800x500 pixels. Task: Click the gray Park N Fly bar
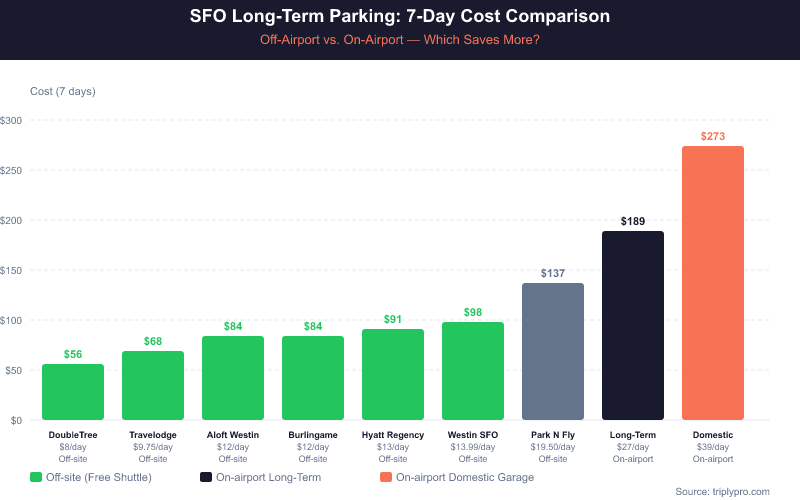(x=553, y=352)
